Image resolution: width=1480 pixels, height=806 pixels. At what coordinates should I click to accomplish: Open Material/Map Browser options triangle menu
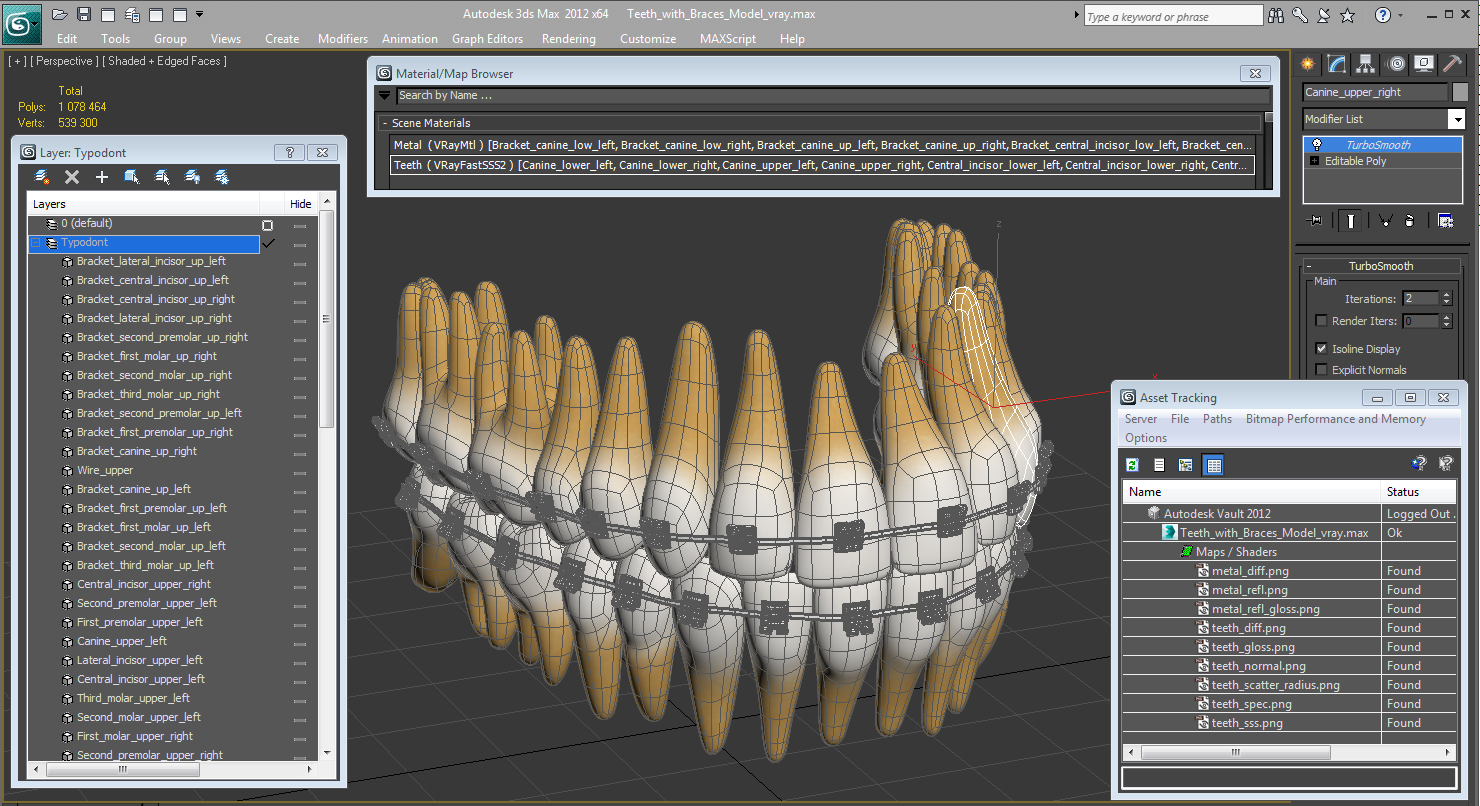pyautogui.click(x=384, y=96)
